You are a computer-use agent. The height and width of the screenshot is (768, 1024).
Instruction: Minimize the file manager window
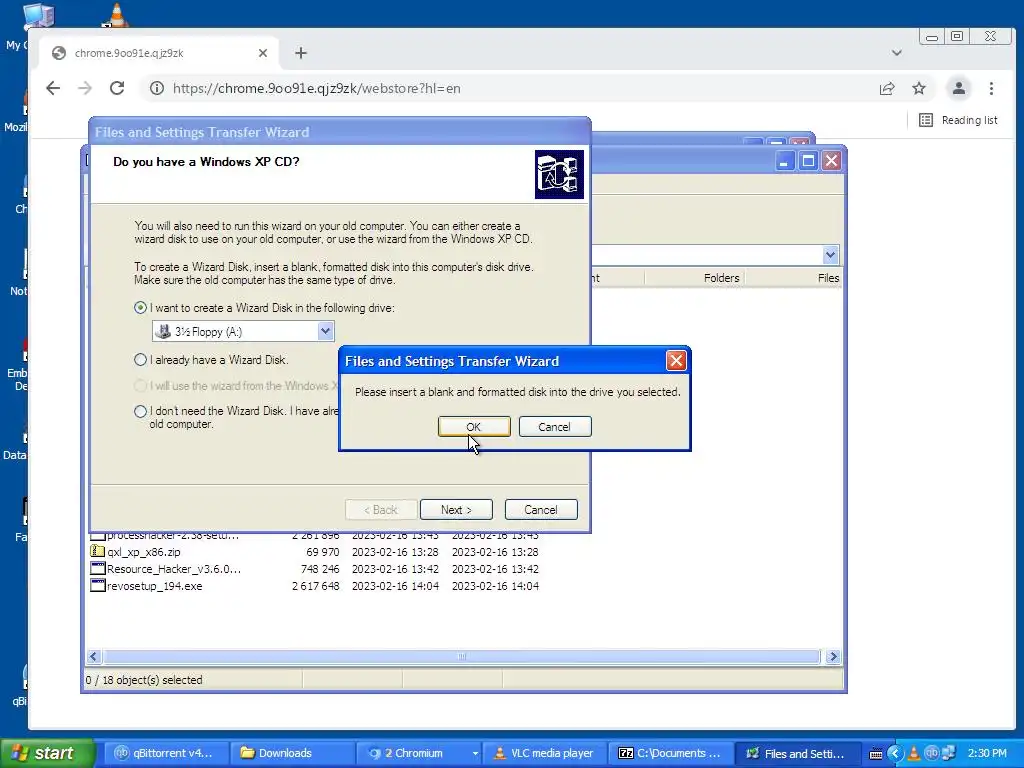point(785,161)
